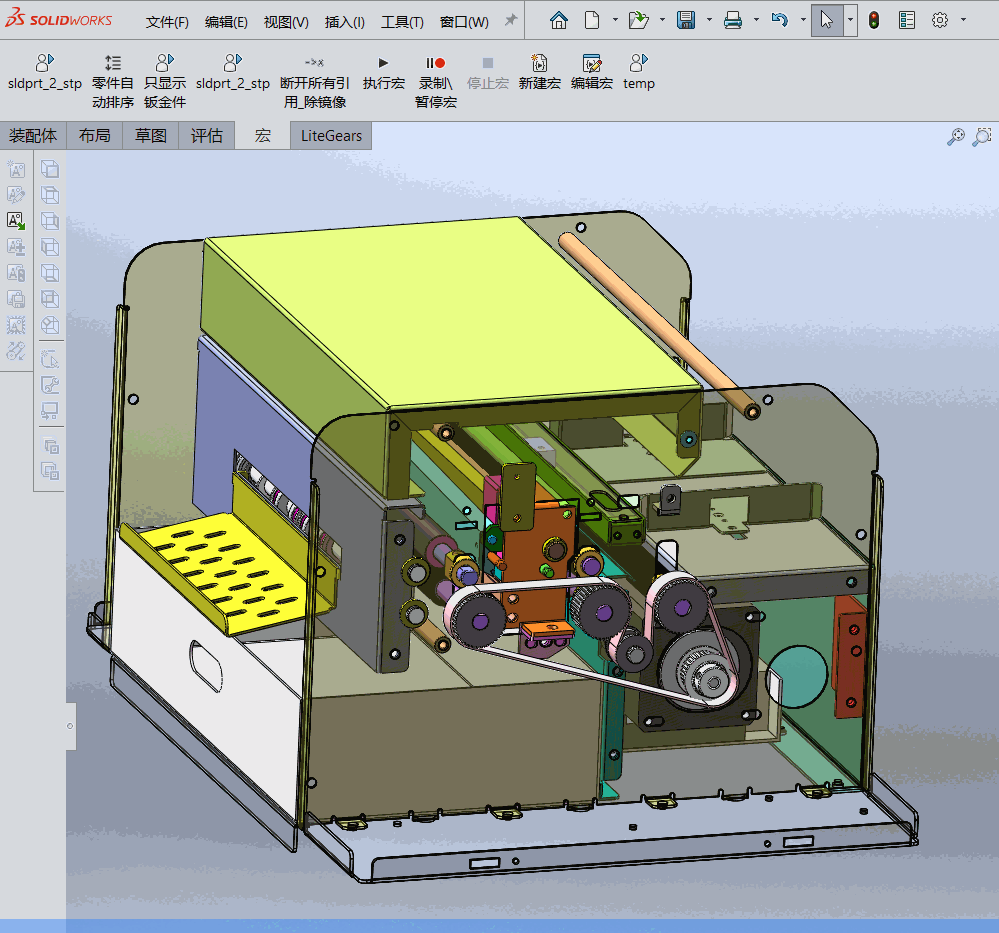The height and width of the screenshot is (933, 999).
Task: Switch to the LiteGears tab
Action: coord(331,136)
